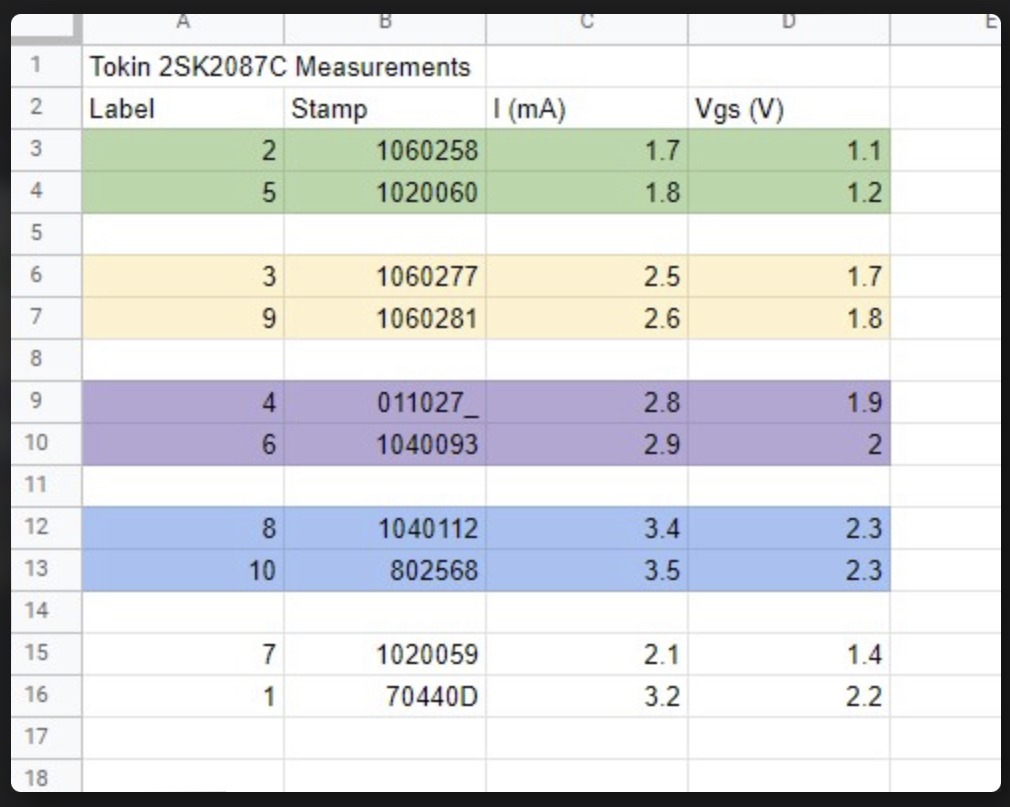The image size is (1010, 807).
Task: Select current value 3.5 in row 13
Action: pyautogui.click(x=587, y=570)
